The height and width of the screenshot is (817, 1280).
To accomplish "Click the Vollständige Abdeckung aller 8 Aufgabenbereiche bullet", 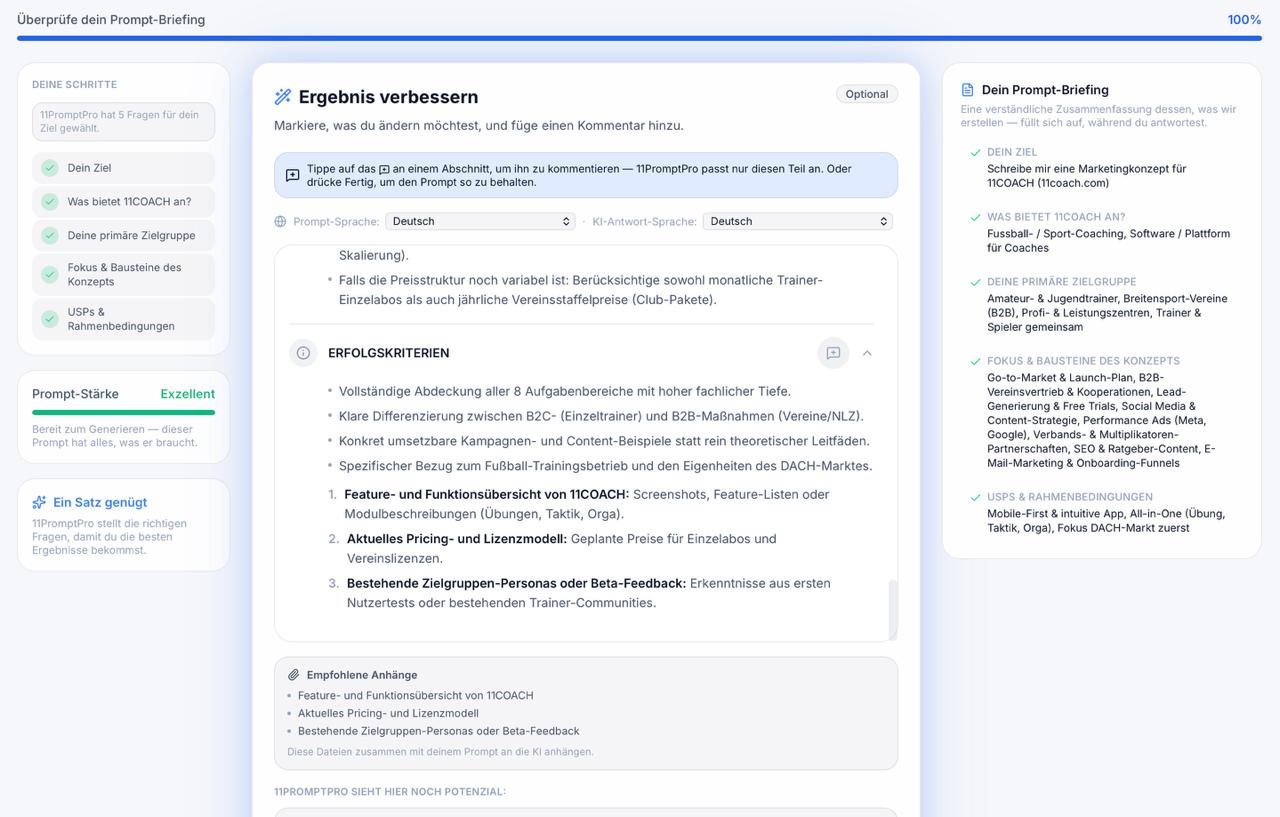I will pyautogui.click(x=565, y=391).
